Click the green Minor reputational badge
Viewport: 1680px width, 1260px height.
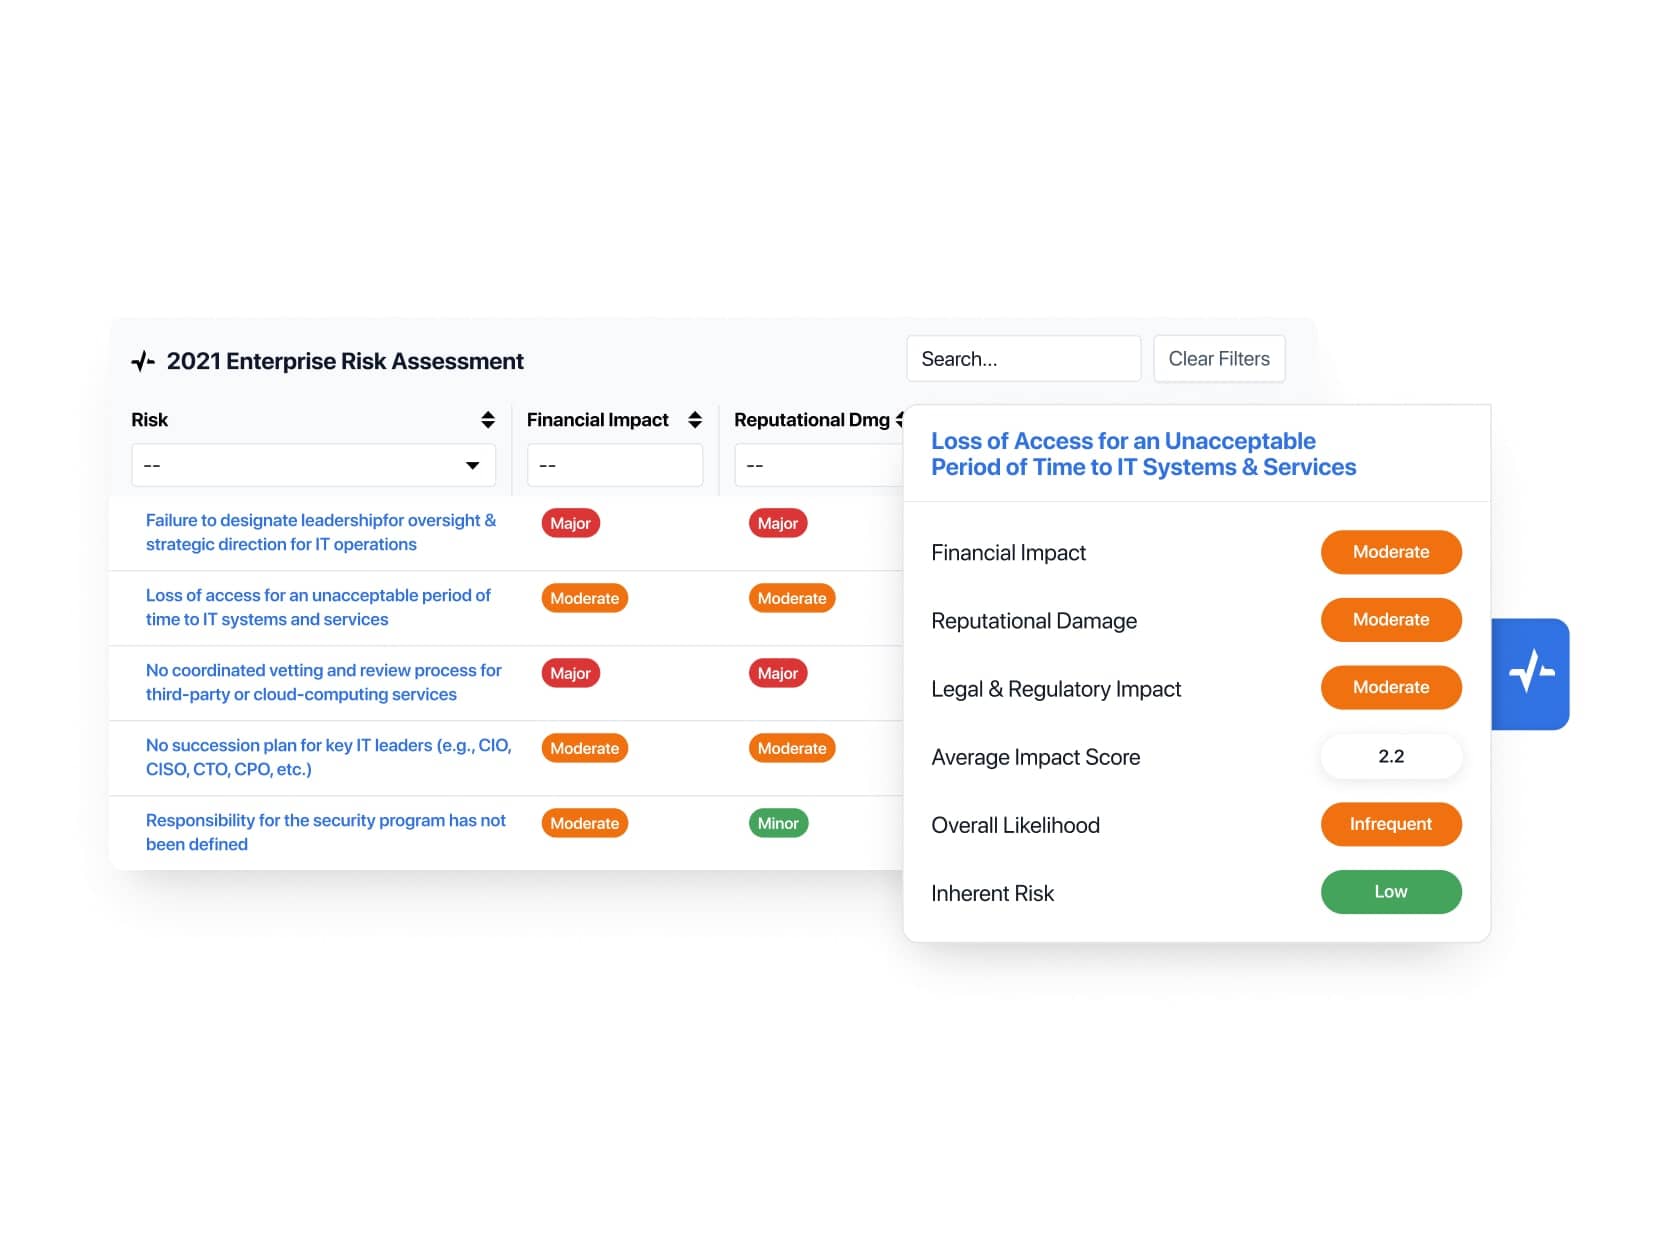(x=778, y=823)
